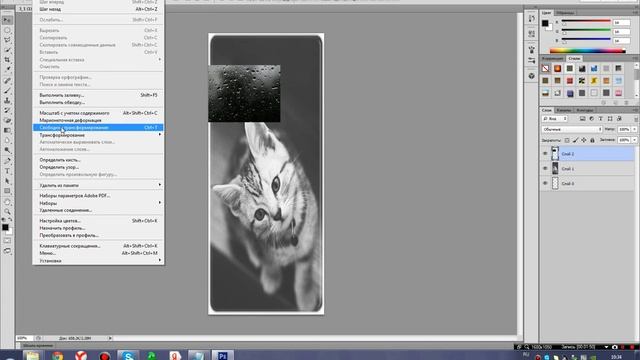
Task: Select the Crop tool
Action: (7, 60)
